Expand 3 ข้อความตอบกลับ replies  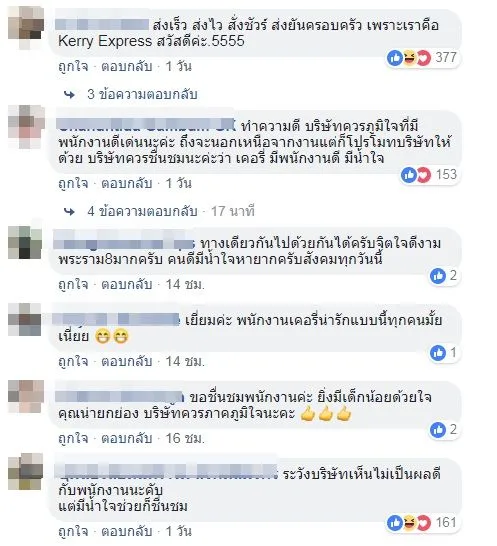pos(142,94)
